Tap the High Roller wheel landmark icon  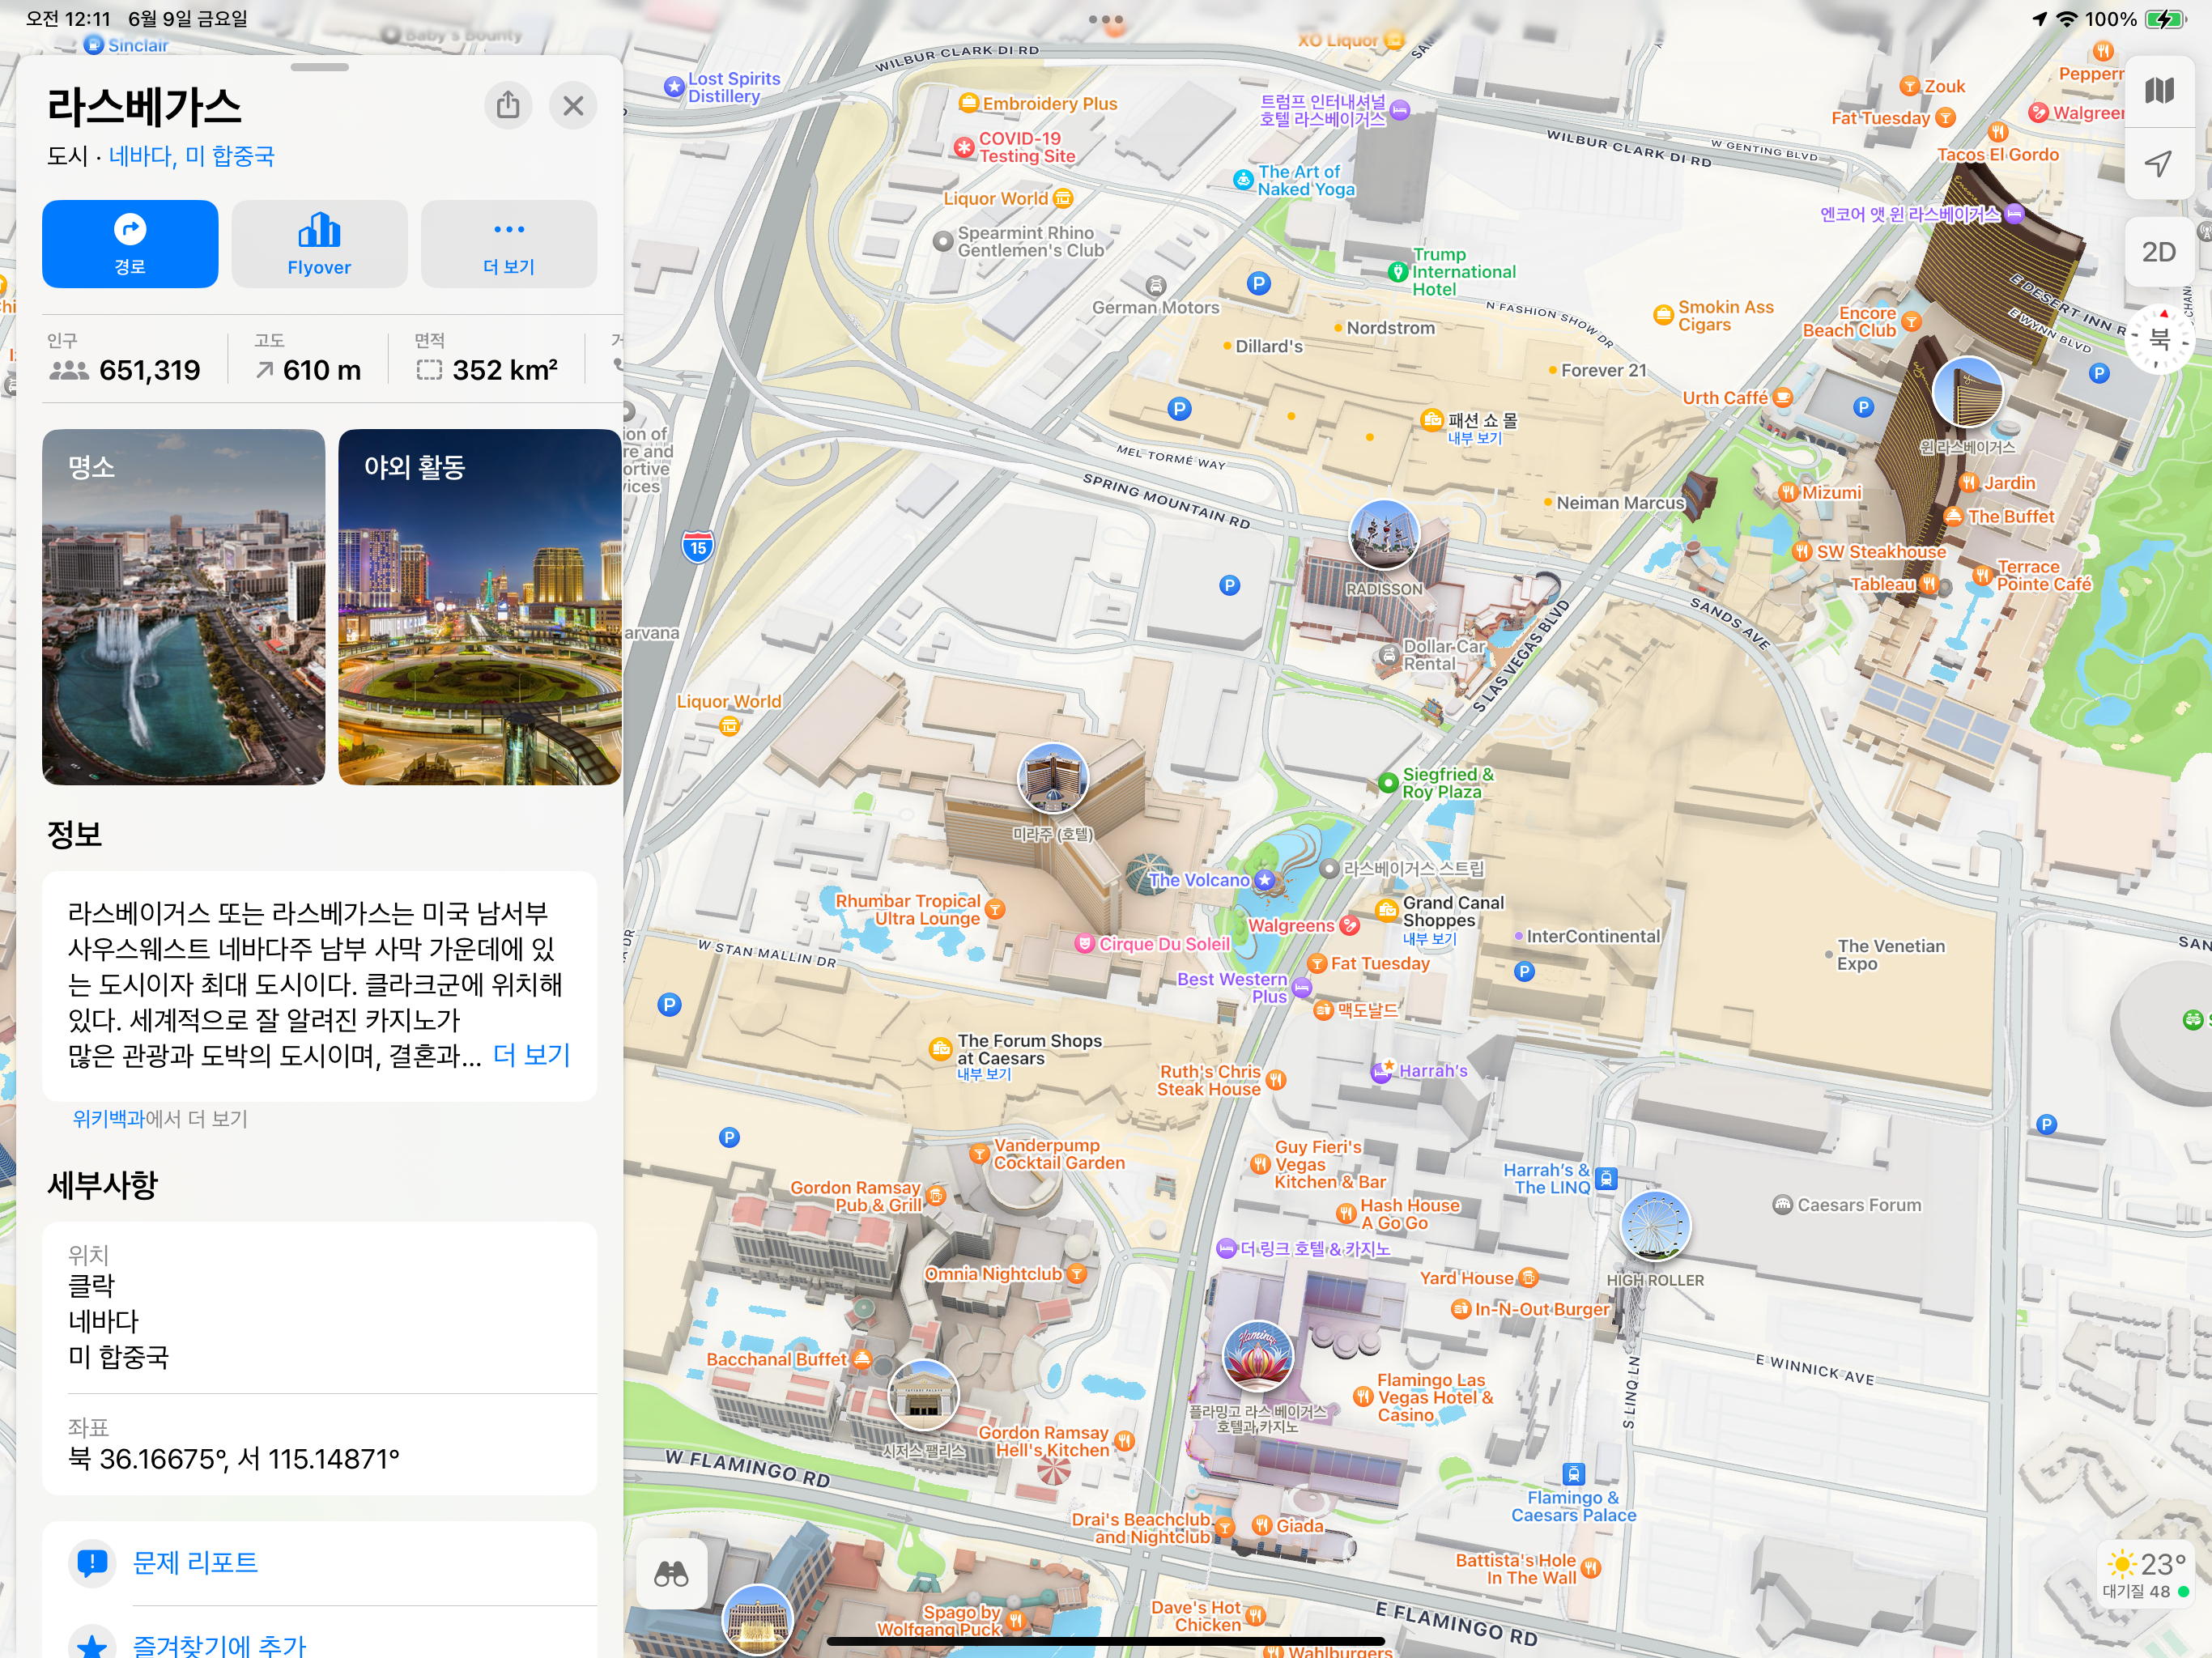1654,1227
